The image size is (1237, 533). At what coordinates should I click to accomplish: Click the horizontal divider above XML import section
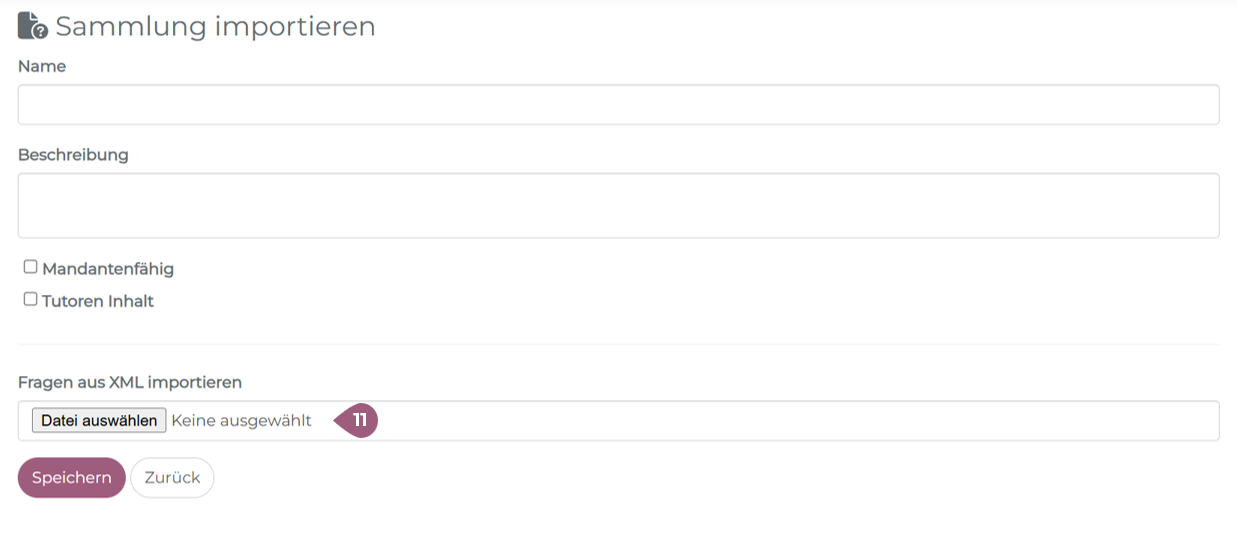(618, 344)
